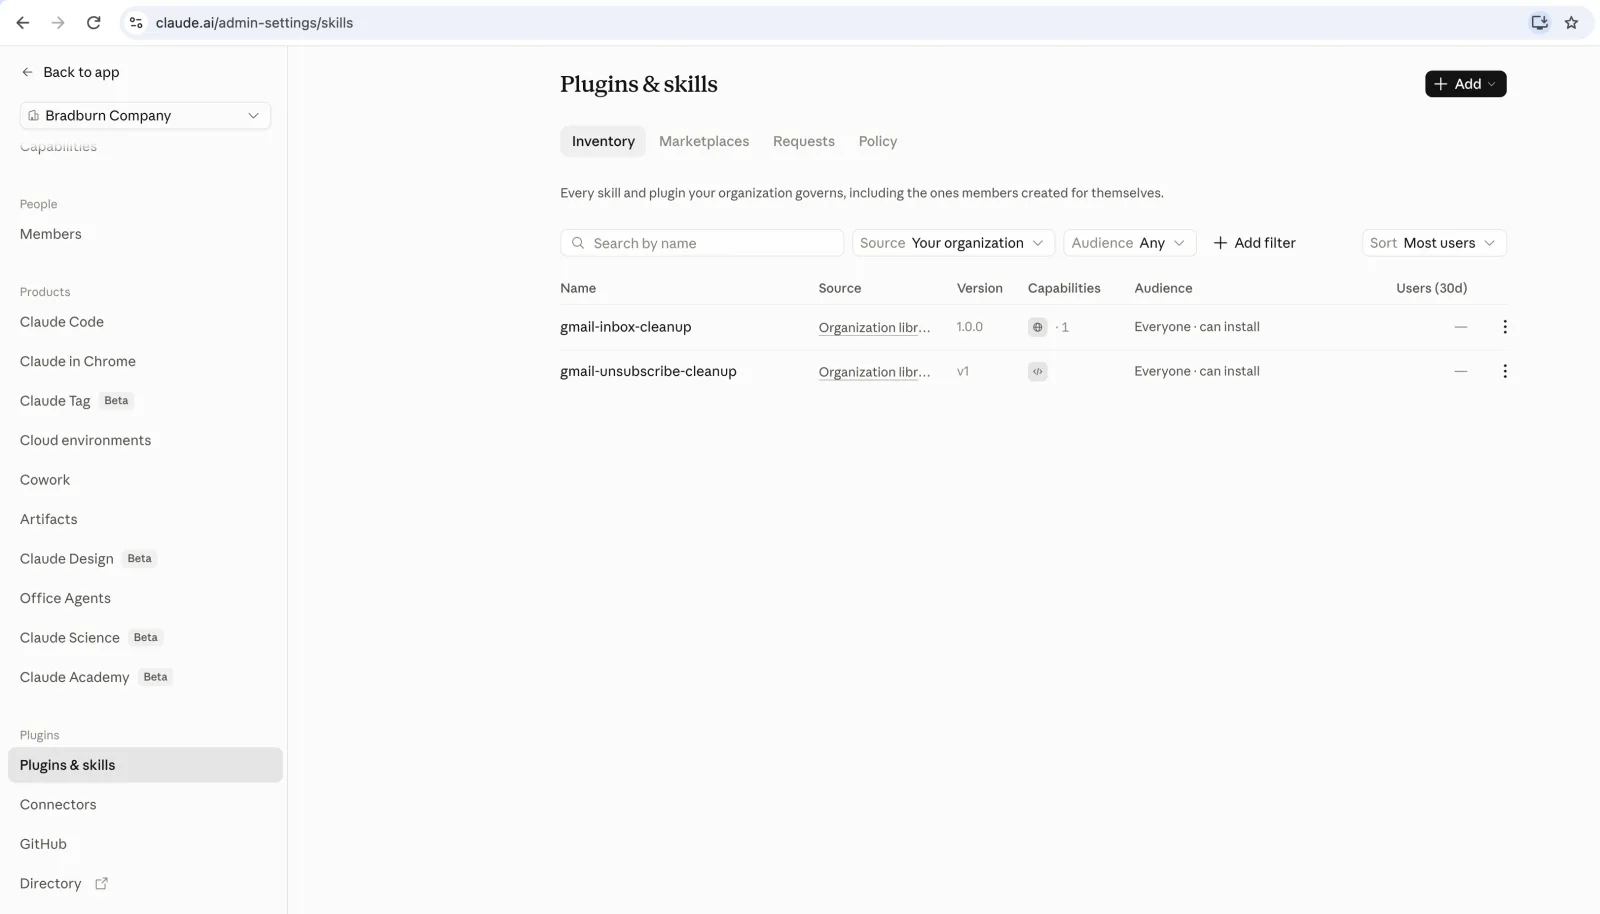This screenshot has width=1600, height=914.
Task: Click Audience column header
Action: [x=1163, y=288]
